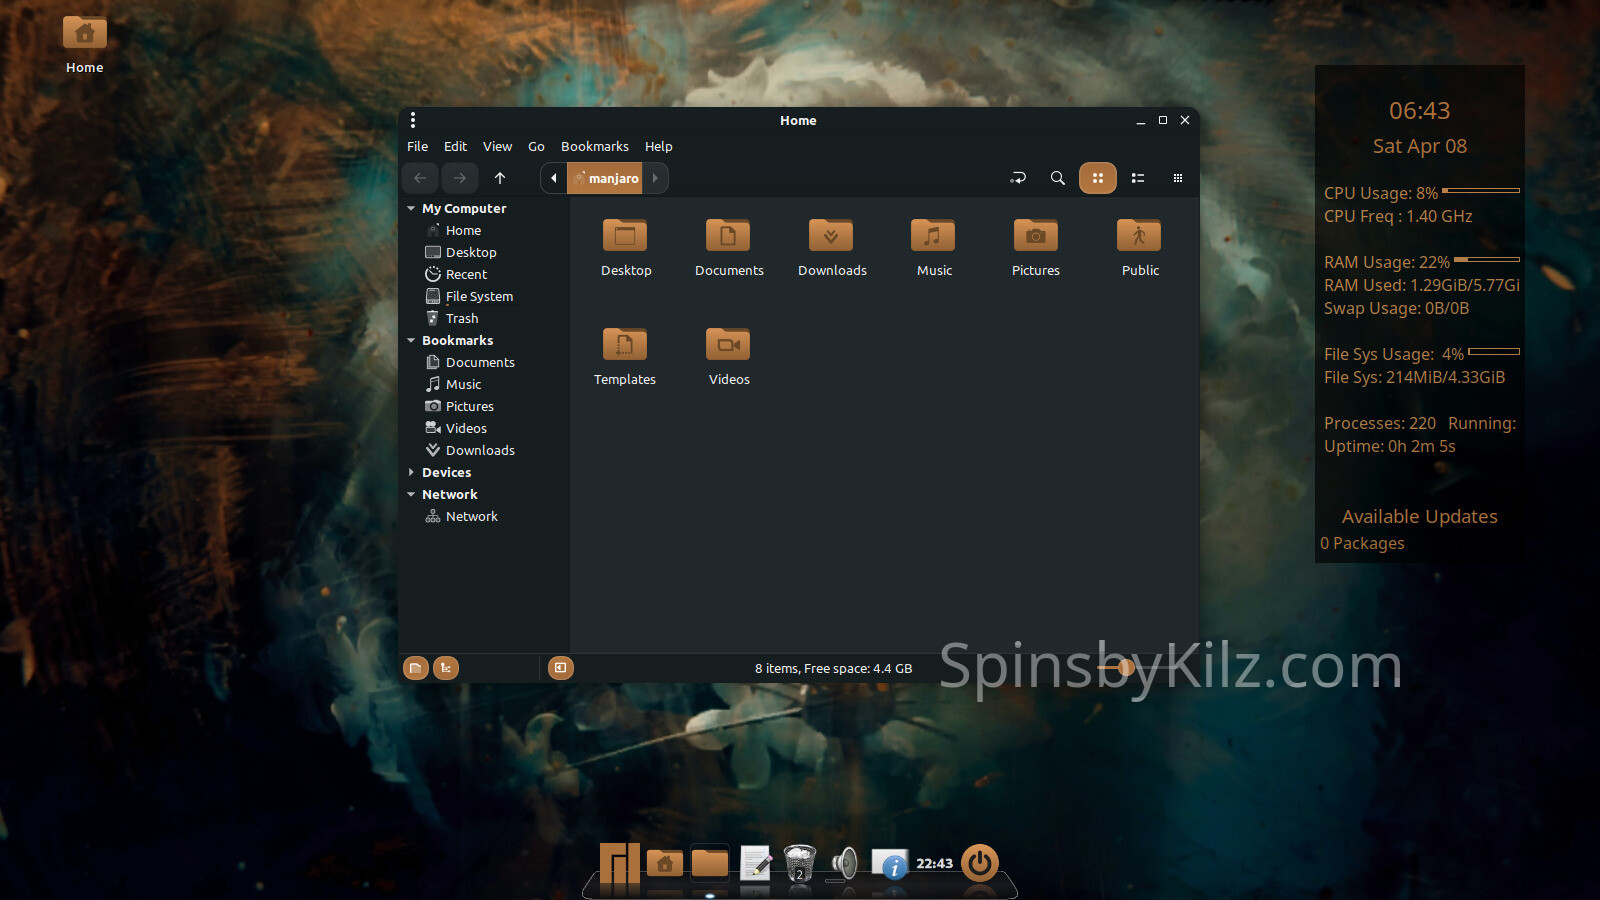The width and height of the screenshot is (1600, 900).
Task: Collapse the Bookmarks section
Action: tap(411, 341)
